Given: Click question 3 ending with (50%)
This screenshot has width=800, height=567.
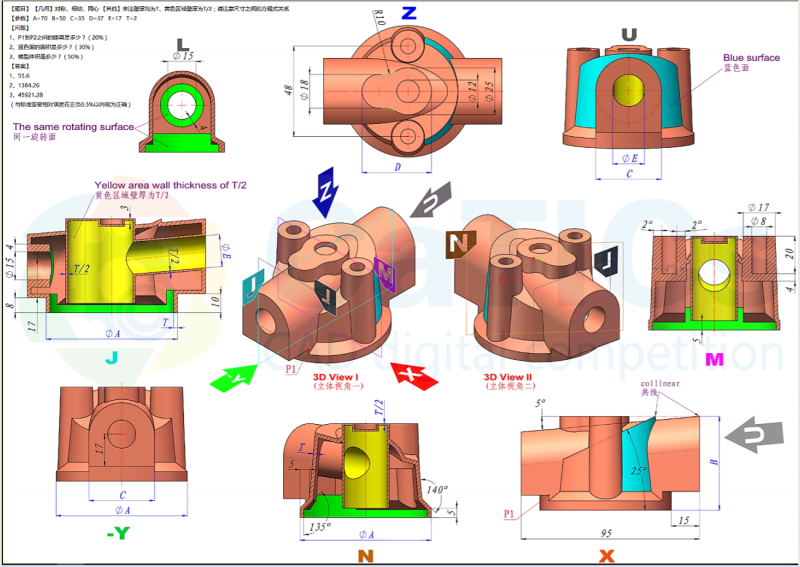Looking at the screenshot, I should [x=46, y=57].
